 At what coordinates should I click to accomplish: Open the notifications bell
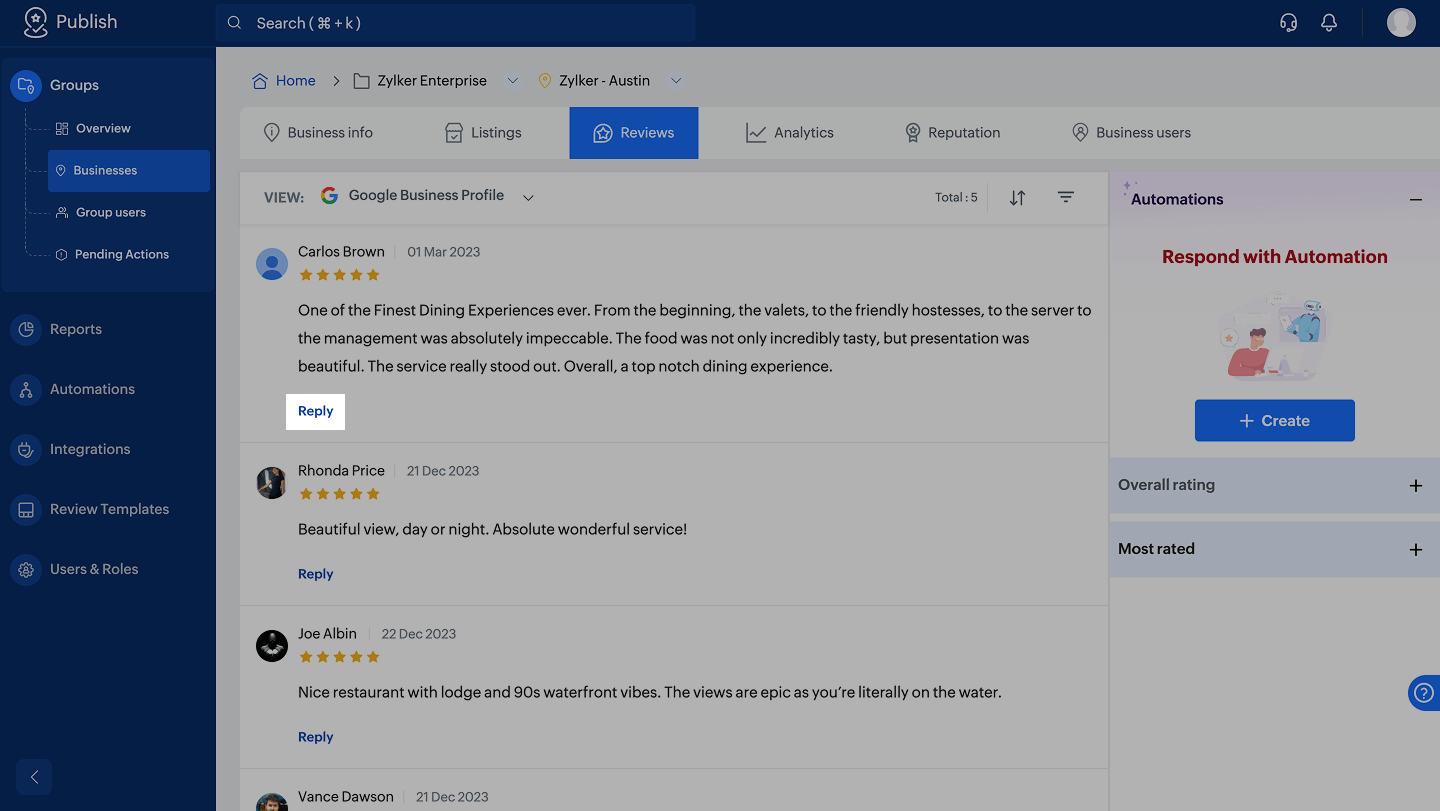point(1329,22)
